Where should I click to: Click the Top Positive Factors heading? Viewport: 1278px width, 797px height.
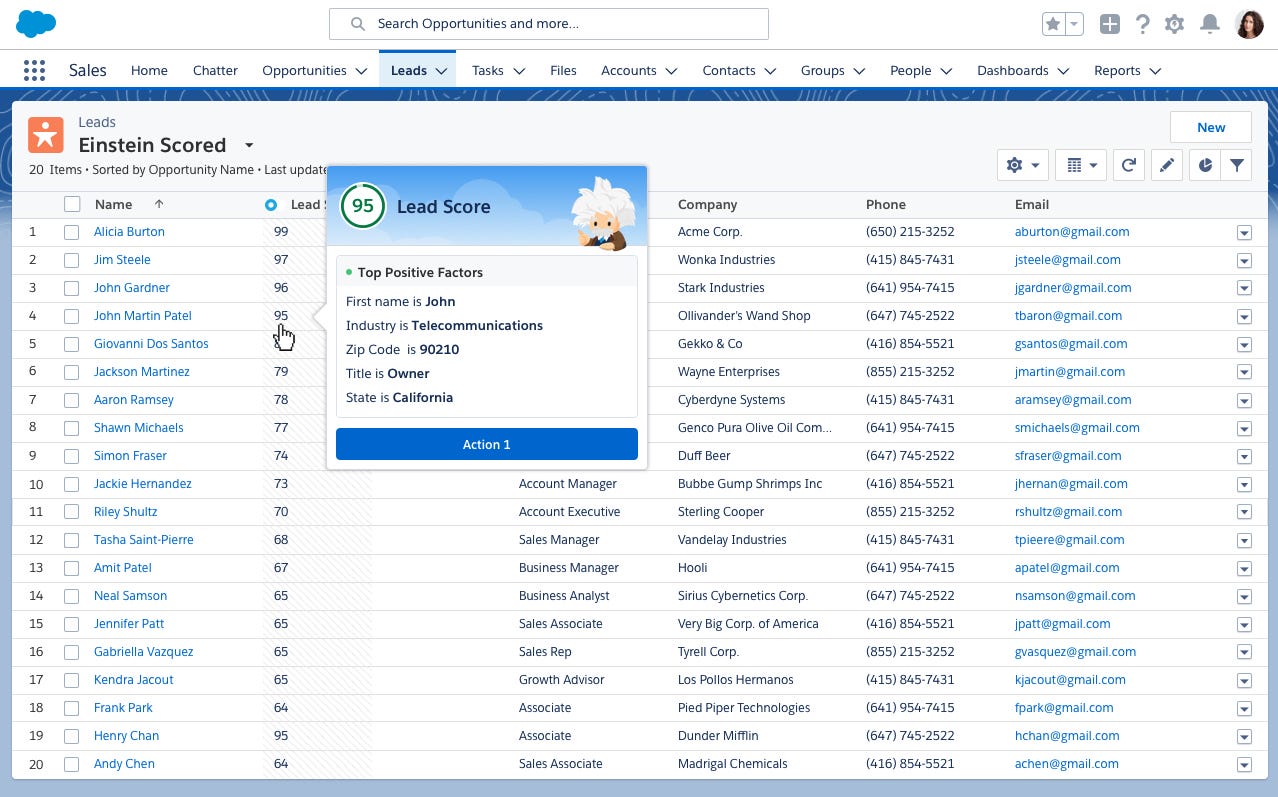point(420,272)
